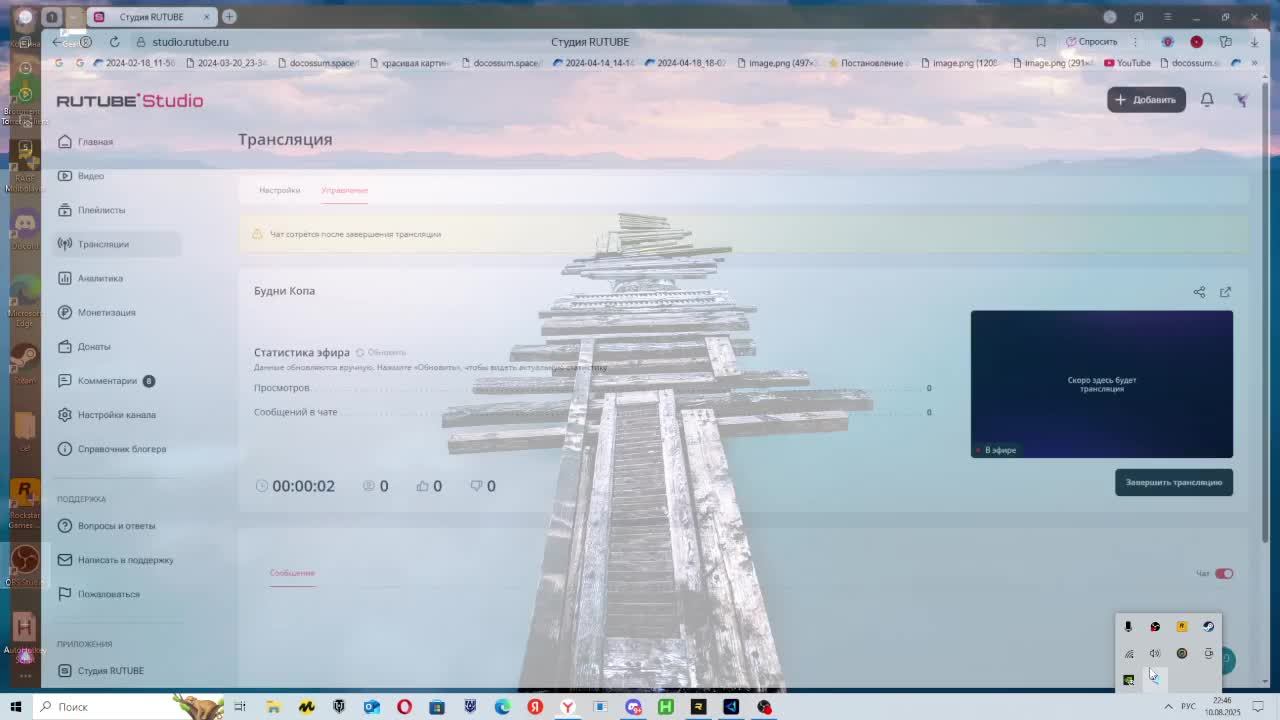Click the share broadcast icon
1280x720 pixels.
[x=1199, y=292]
